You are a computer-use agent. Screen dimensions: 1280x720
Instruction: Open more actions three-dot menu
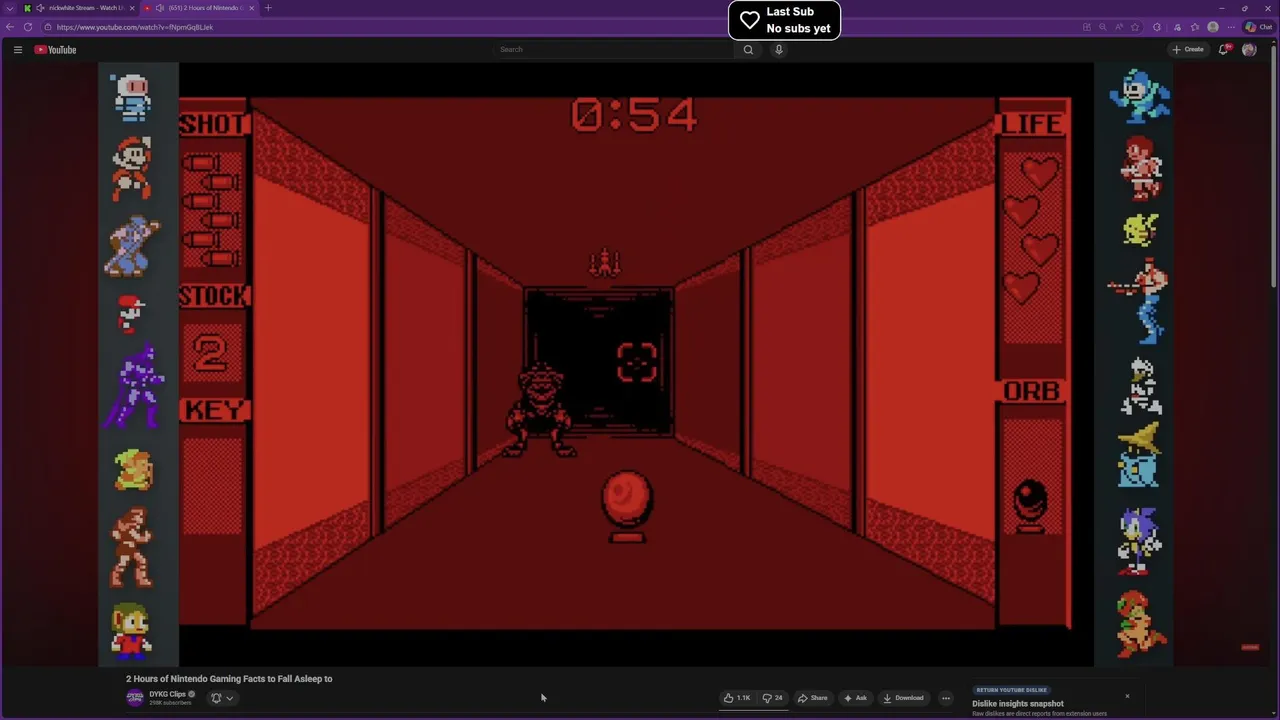click(x=946, y=698)
